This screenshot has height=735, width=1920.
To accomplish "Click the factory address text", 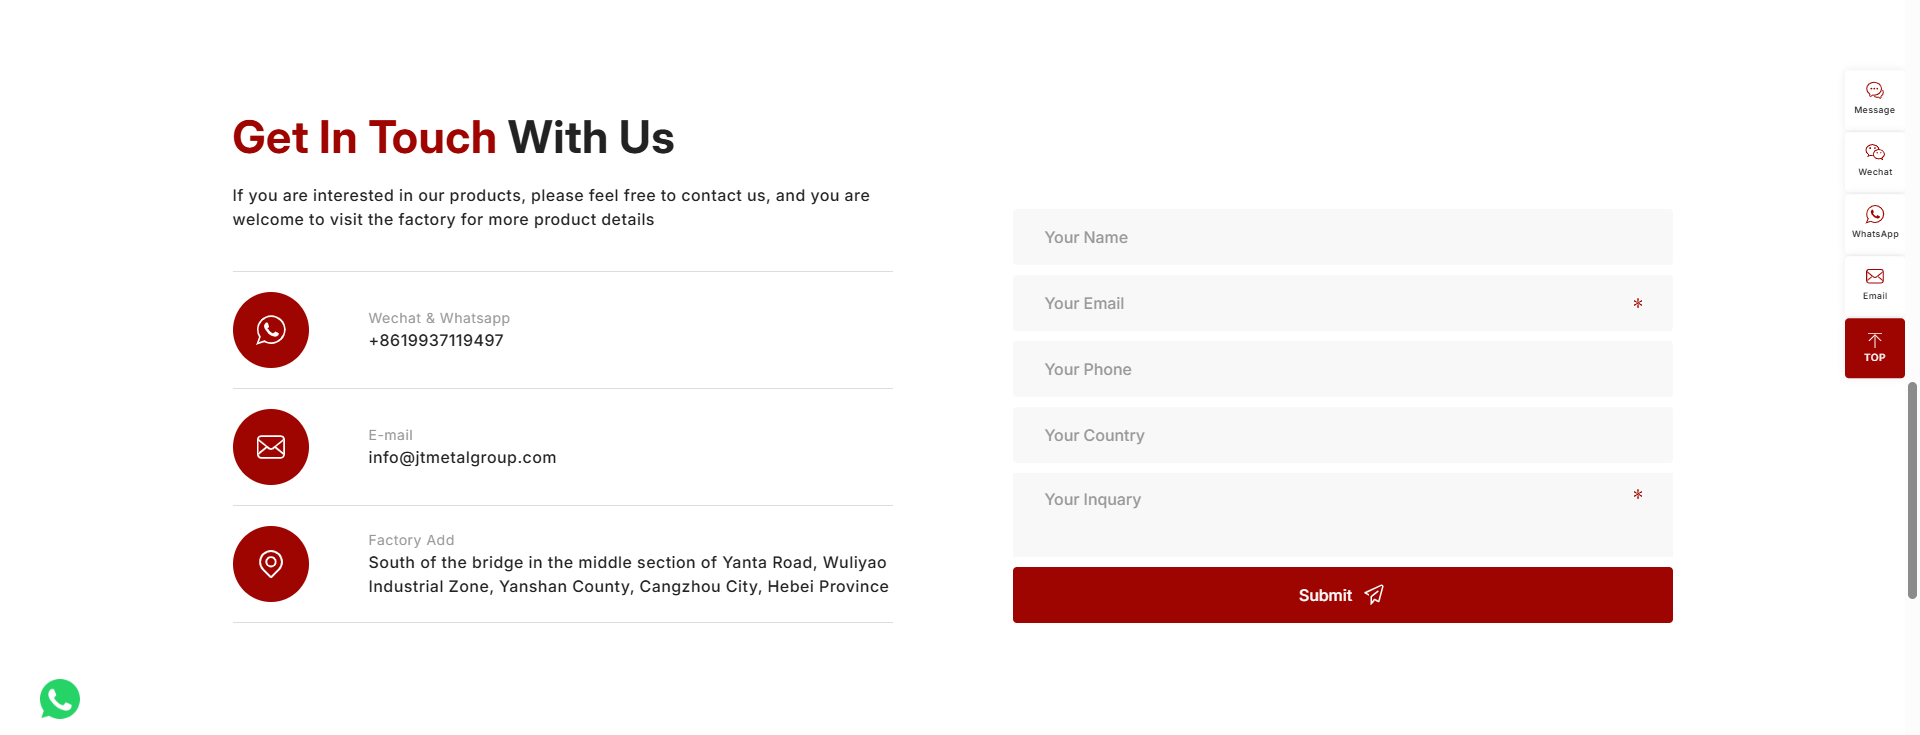I will point(628,575).
